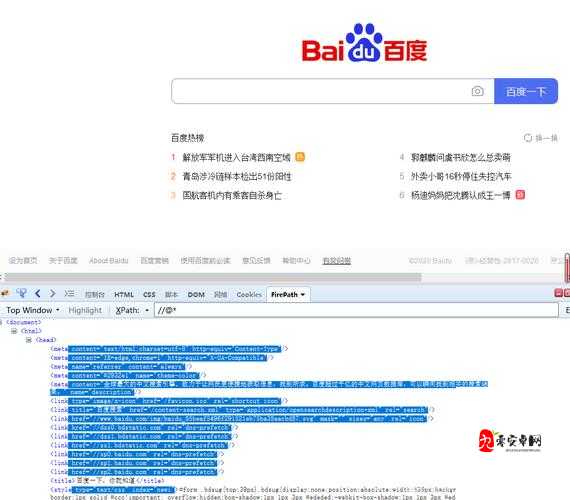
Task: Click the refresh icon beside 换一换
Action: pyautogui.click(x=527, y=138)
